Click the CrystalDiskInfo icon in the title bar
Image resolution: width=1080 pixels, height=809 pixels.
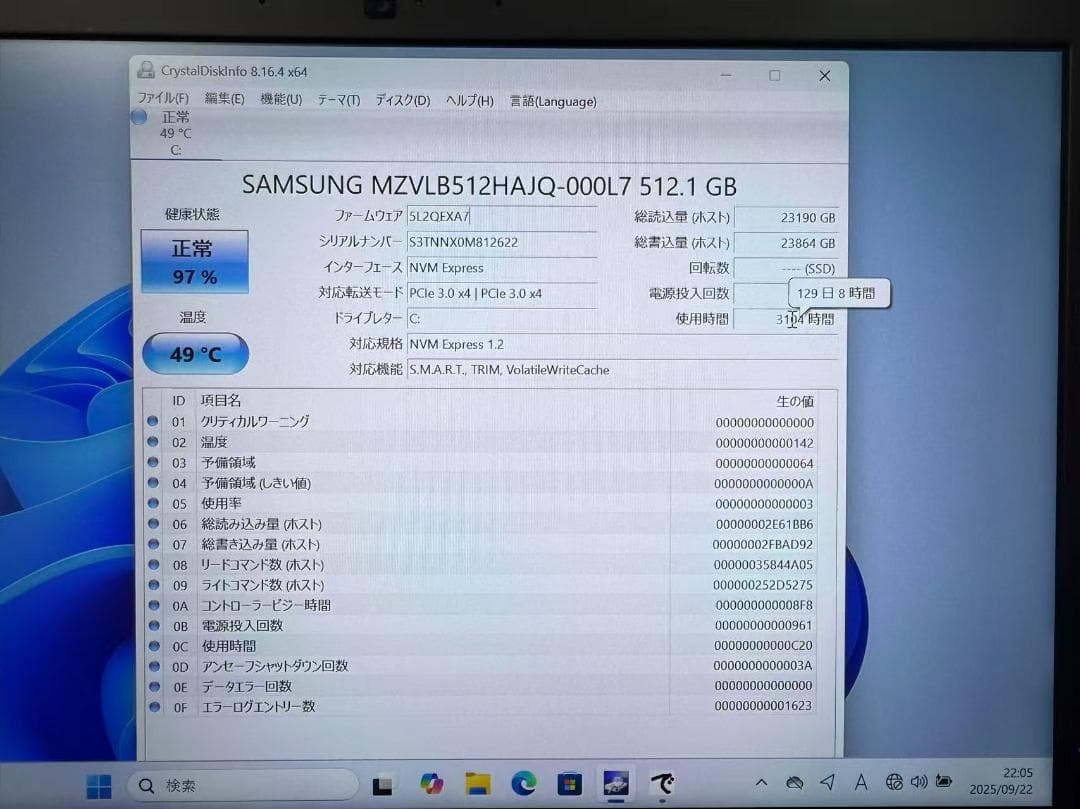146,70
